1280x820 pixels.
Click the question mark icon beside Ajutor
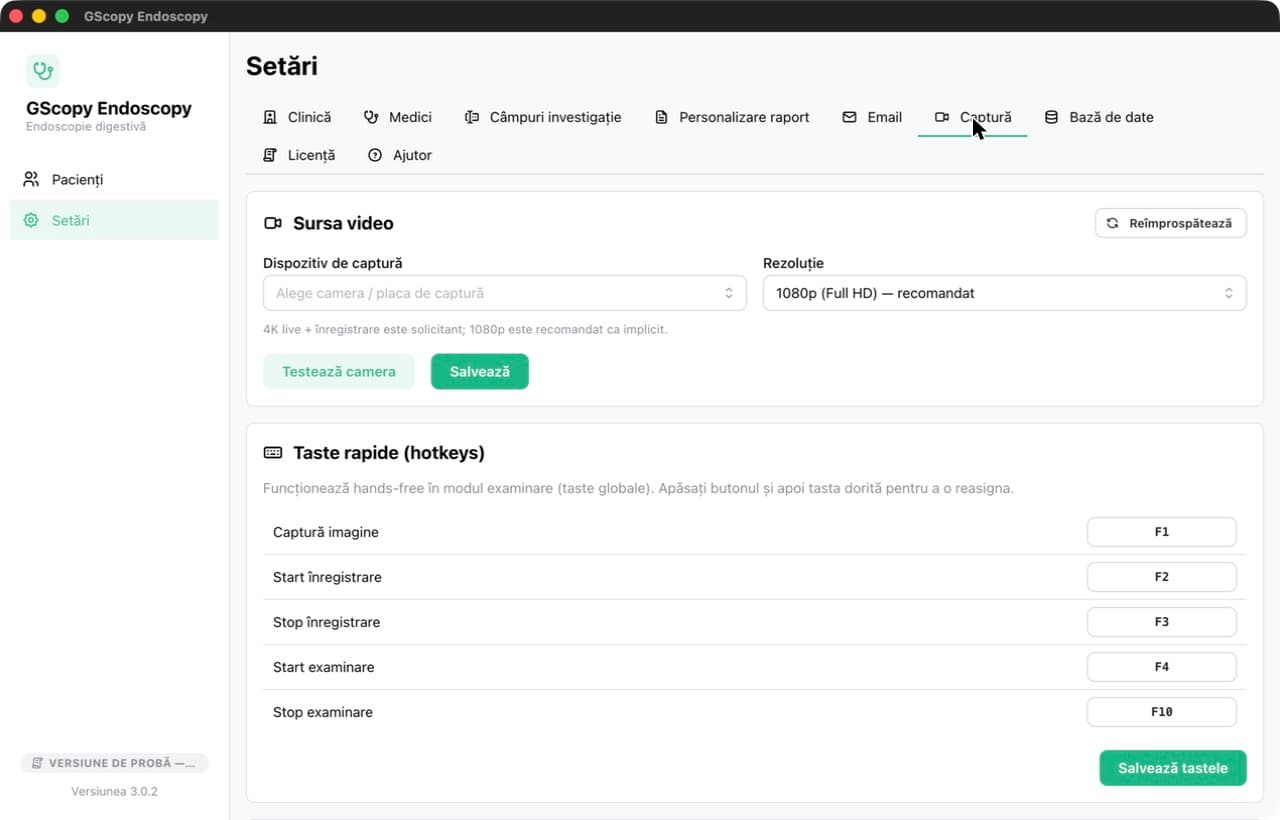[x=375, y=155]
